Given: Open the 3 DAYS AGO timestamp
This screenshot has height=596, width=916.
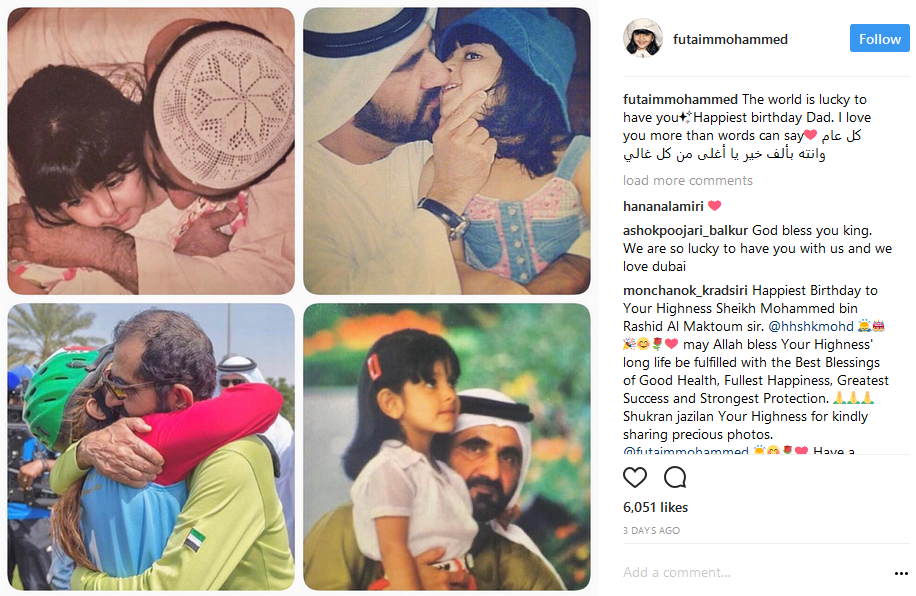Looking at the screenshot, I should coord(651,531).
